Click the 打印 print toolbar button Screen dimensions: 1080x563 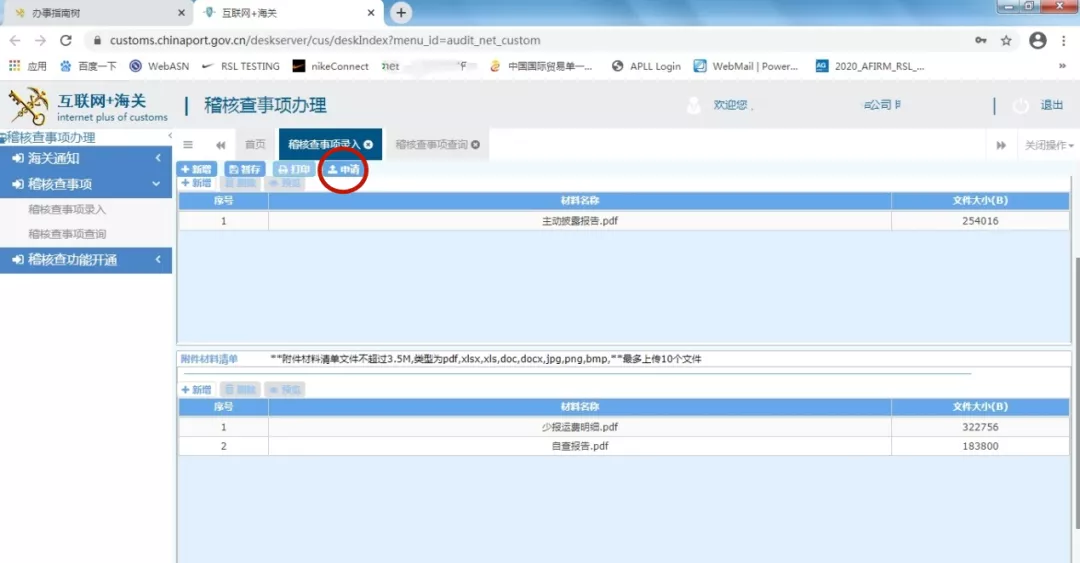click(x=293, y=170)
